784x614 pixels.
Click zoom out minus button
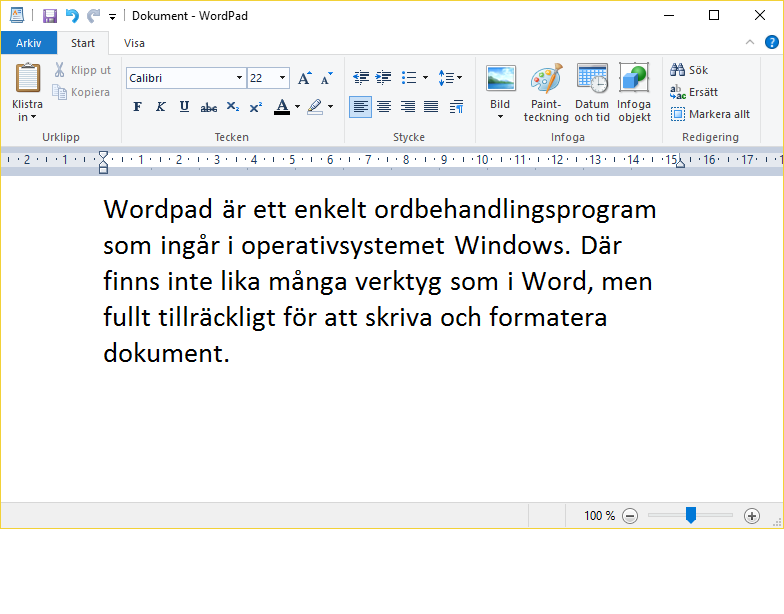pyautogui.click(x=630, y=516)
